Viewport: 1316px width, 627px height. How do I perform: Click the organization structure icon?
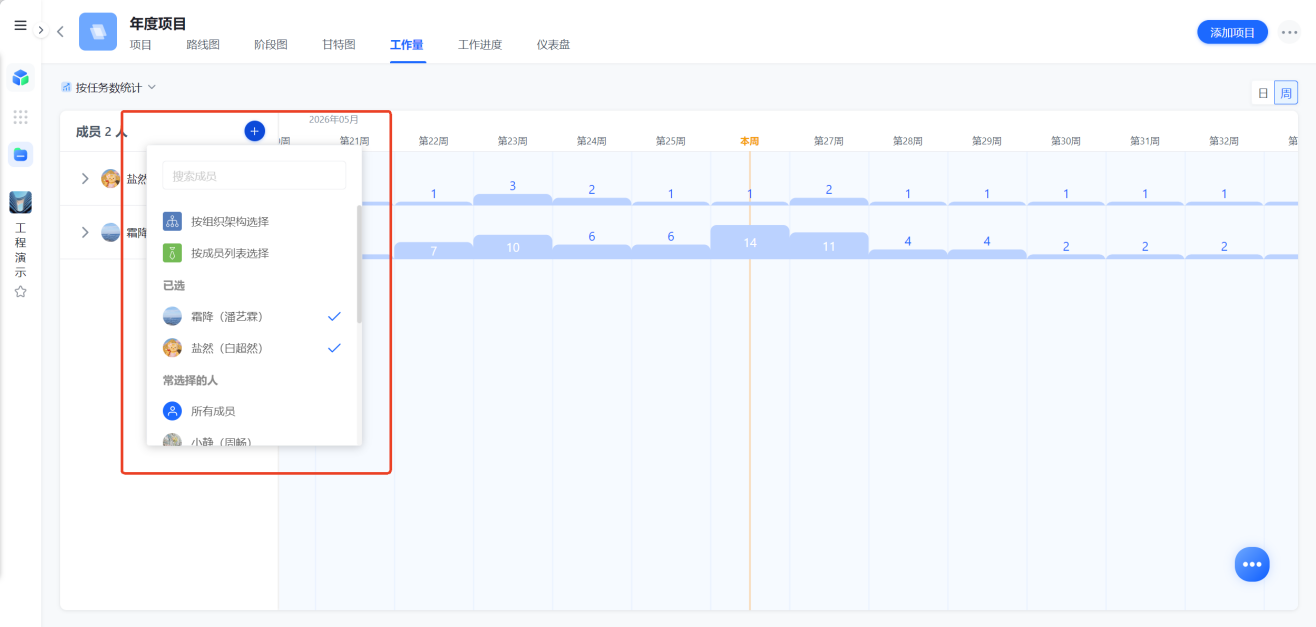click(x=172, y=221)
